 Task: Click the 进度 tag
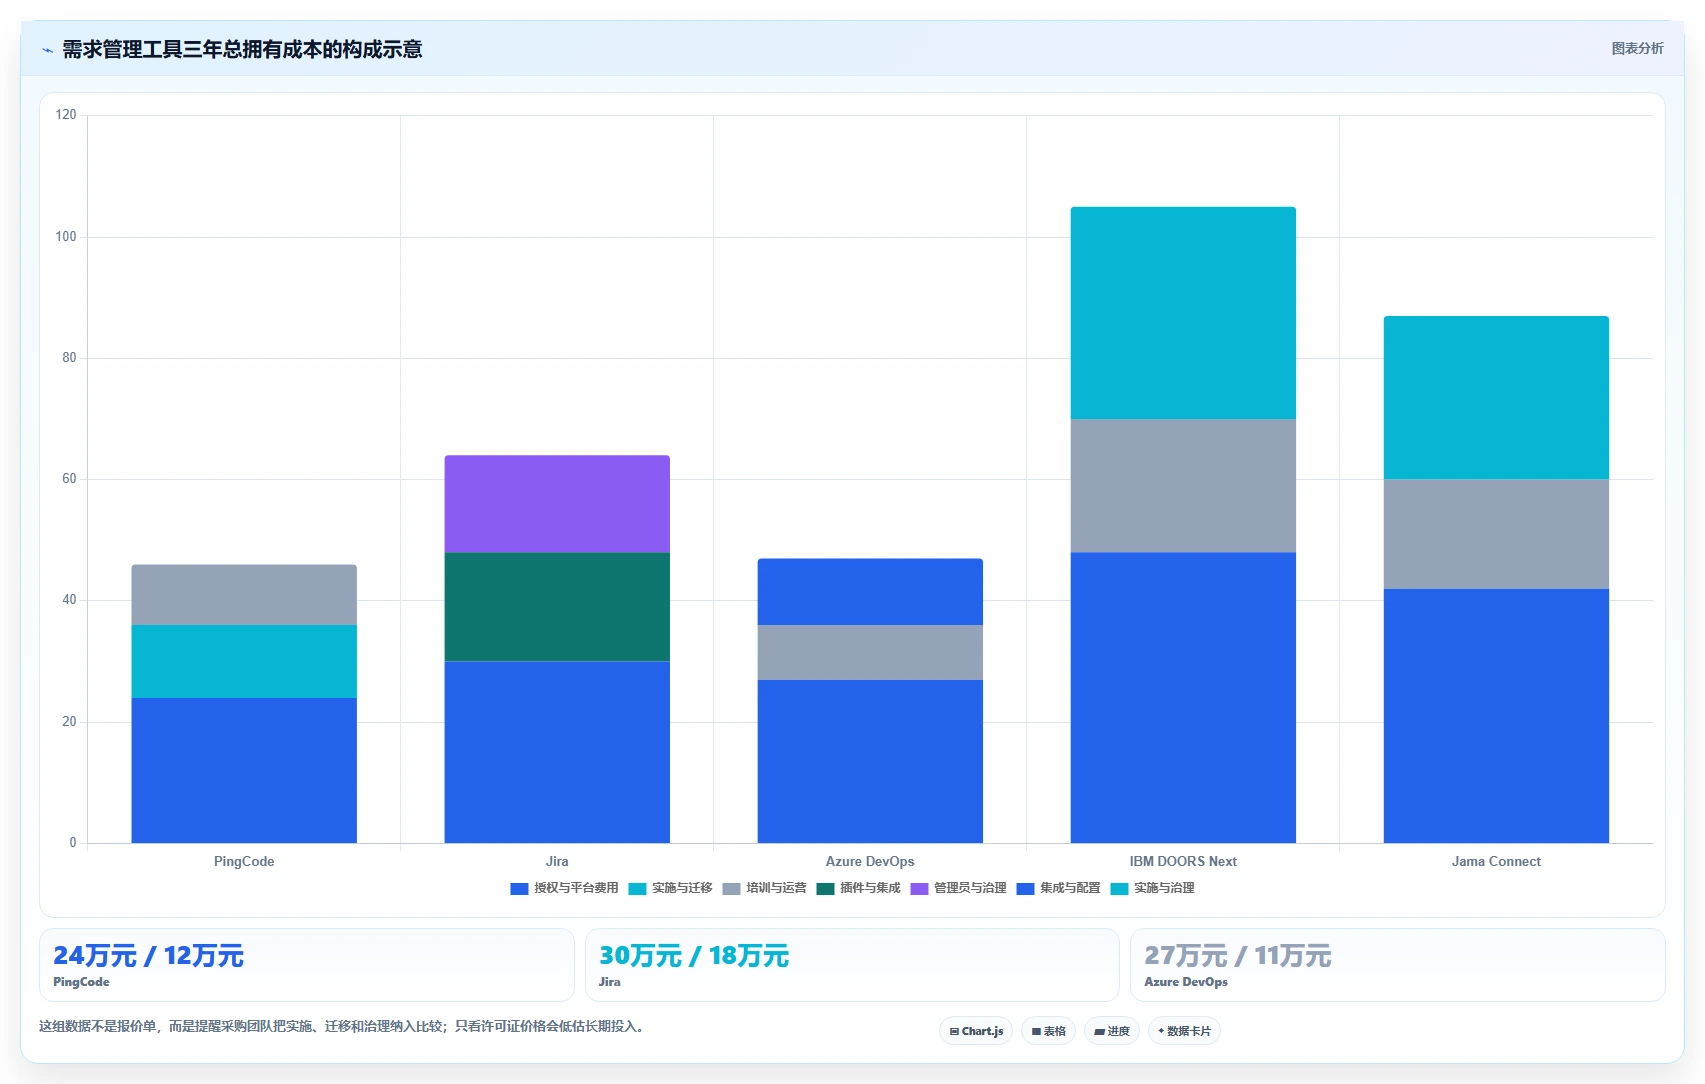coord(1112,1031)
